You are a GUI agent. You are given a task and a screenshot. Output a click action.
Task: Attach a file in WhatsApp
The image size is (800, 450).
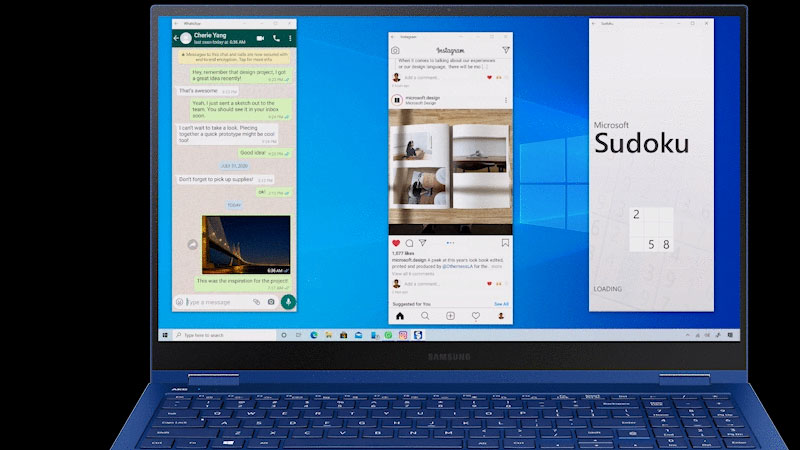257,302
